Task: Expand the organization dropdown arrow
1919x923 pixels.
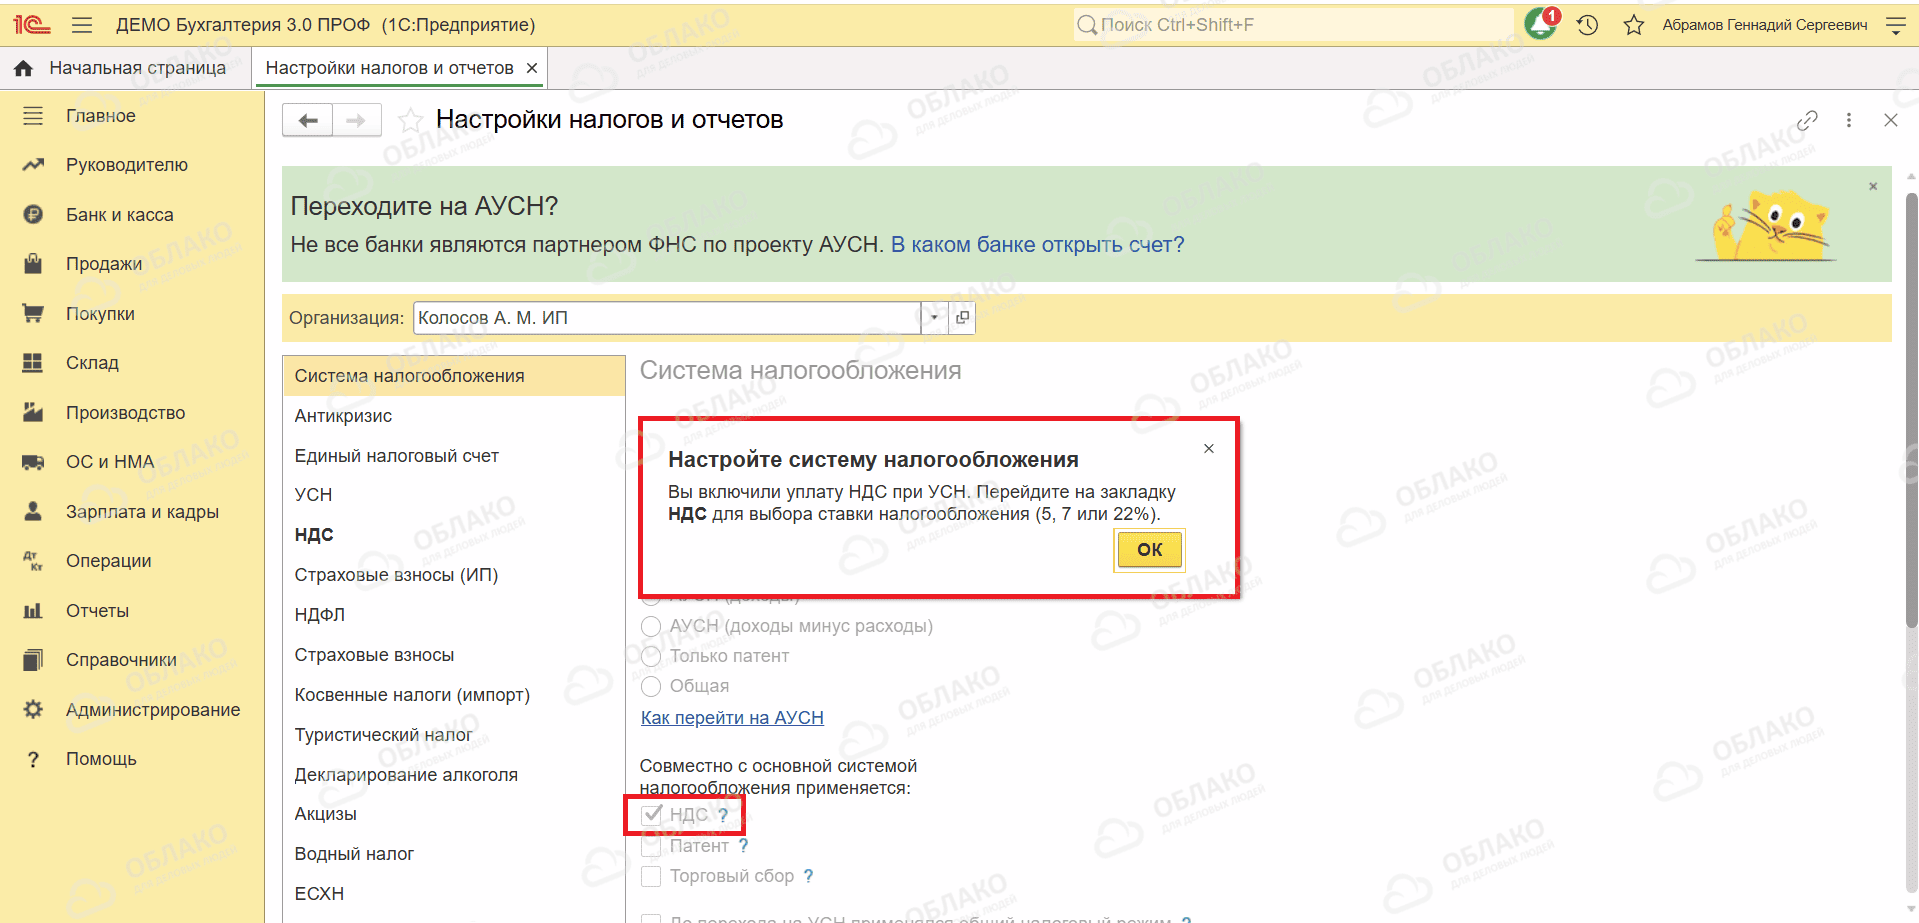Action: [934, 318]
